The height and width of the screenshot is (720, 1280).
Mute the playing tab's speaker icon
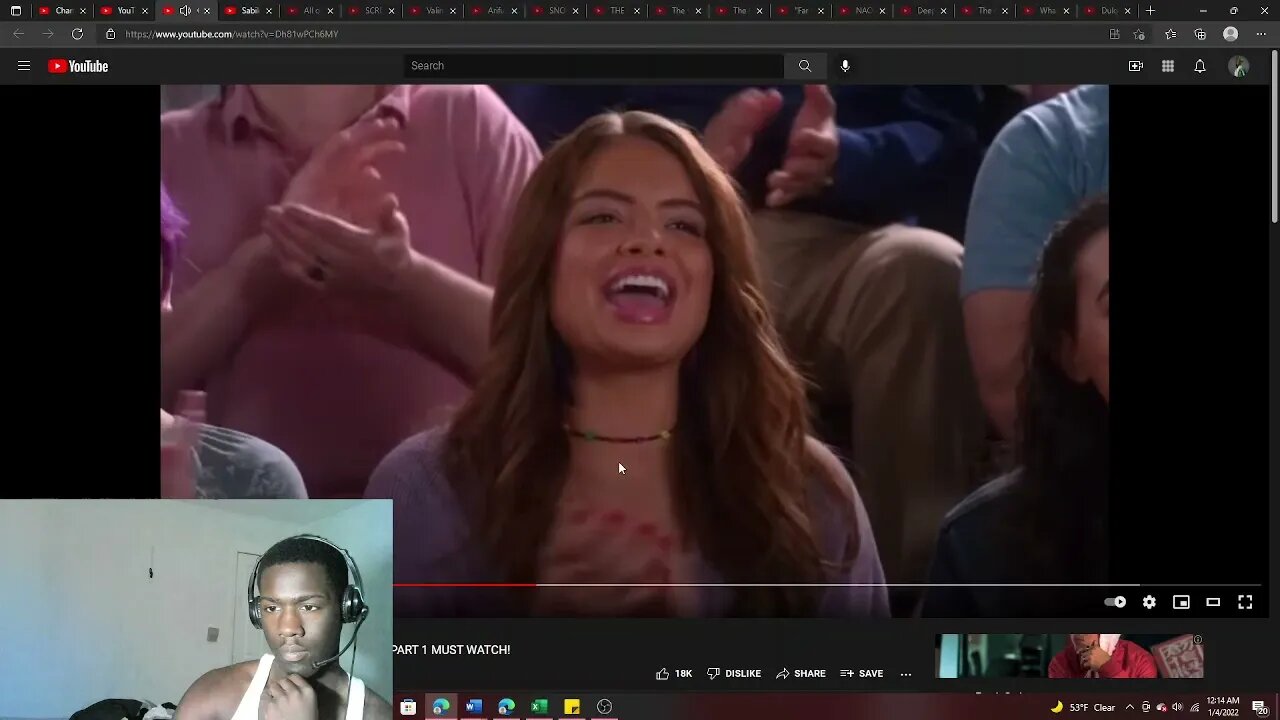click(x=185, y=11)
